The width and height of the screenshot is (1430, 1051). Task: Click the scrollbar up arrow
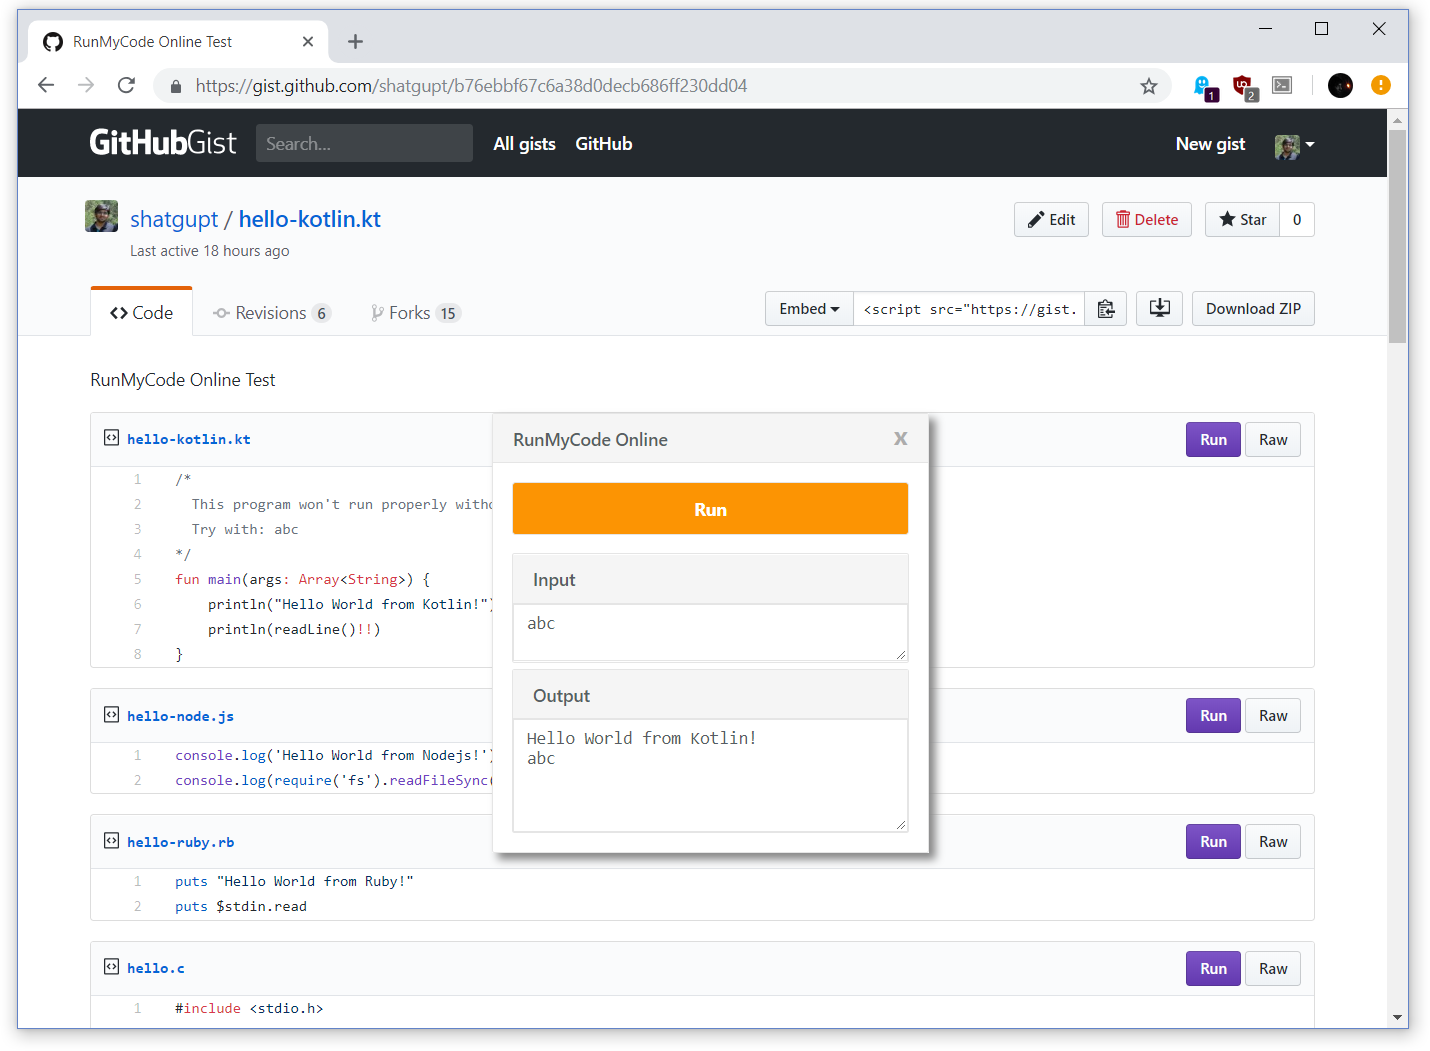coord(1398,120)
